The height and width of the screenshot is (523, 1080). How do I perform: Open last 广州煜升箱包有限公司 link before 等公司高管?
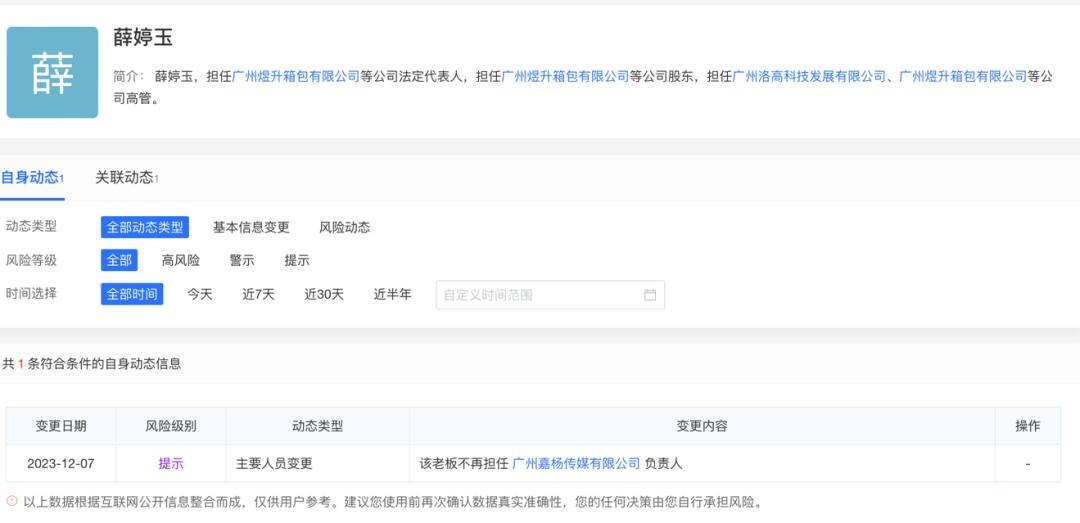coord(963,76)
